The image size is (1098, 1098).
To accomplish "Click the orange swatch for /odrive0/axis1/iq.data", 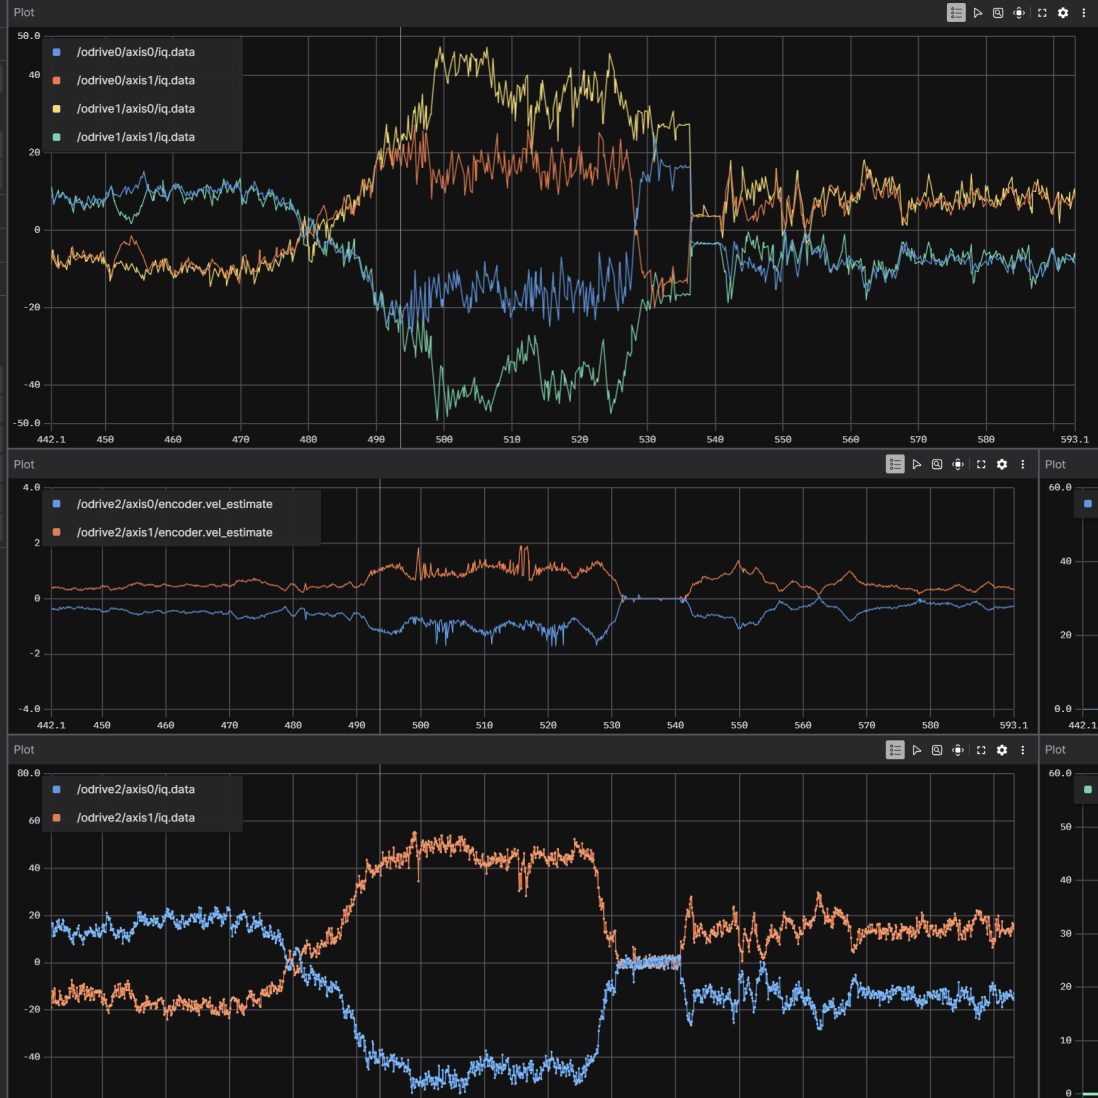I will (x=57, y=81).
